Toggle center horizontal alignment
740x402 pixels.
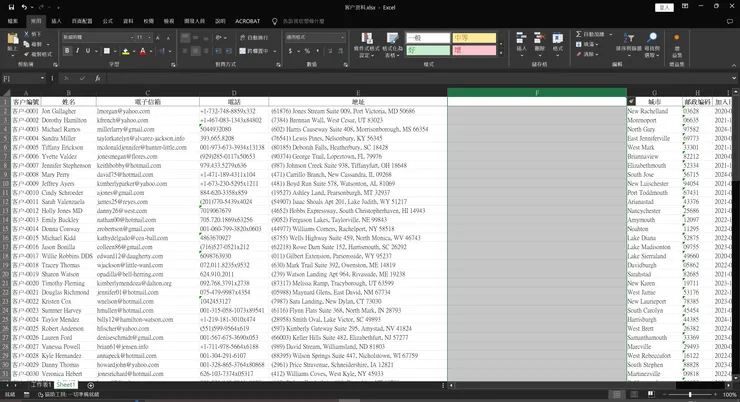coord(195,51)
